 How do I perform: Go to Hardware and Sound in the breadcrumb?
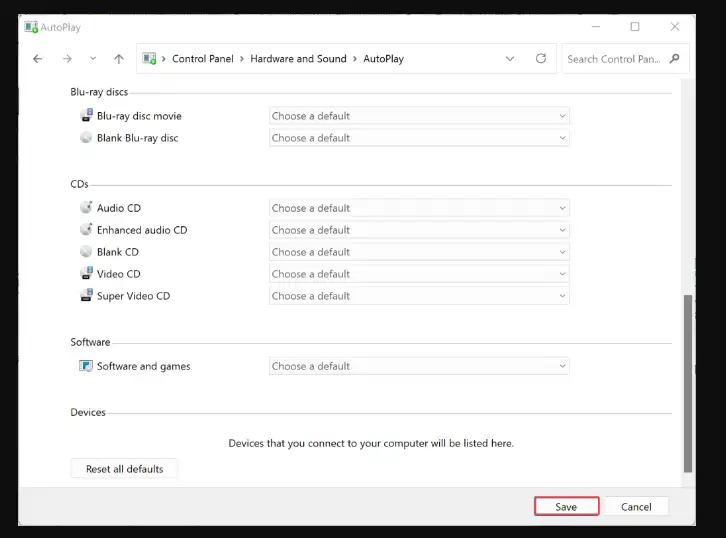coord(298,59)
